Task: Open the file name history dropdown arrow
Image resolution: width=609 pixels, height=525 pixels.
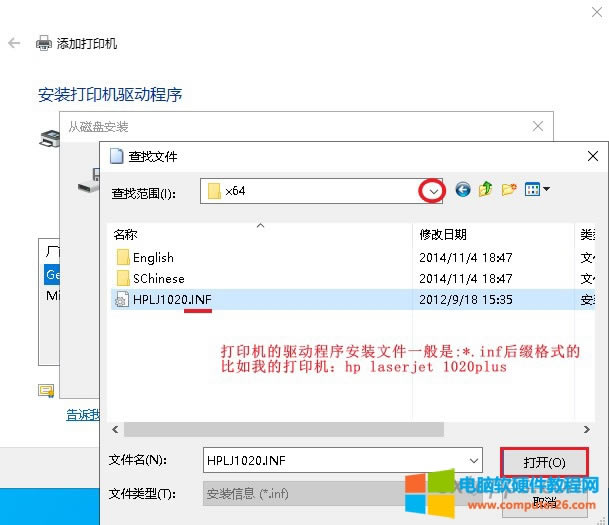Action: (x=474, y=461)
